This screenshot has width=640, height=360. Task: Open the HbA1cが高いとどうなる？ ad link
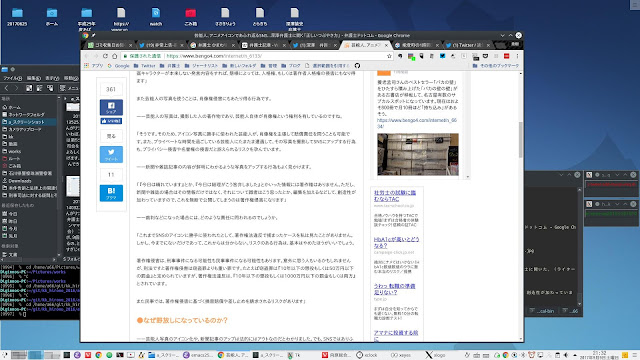click(396, 242)
